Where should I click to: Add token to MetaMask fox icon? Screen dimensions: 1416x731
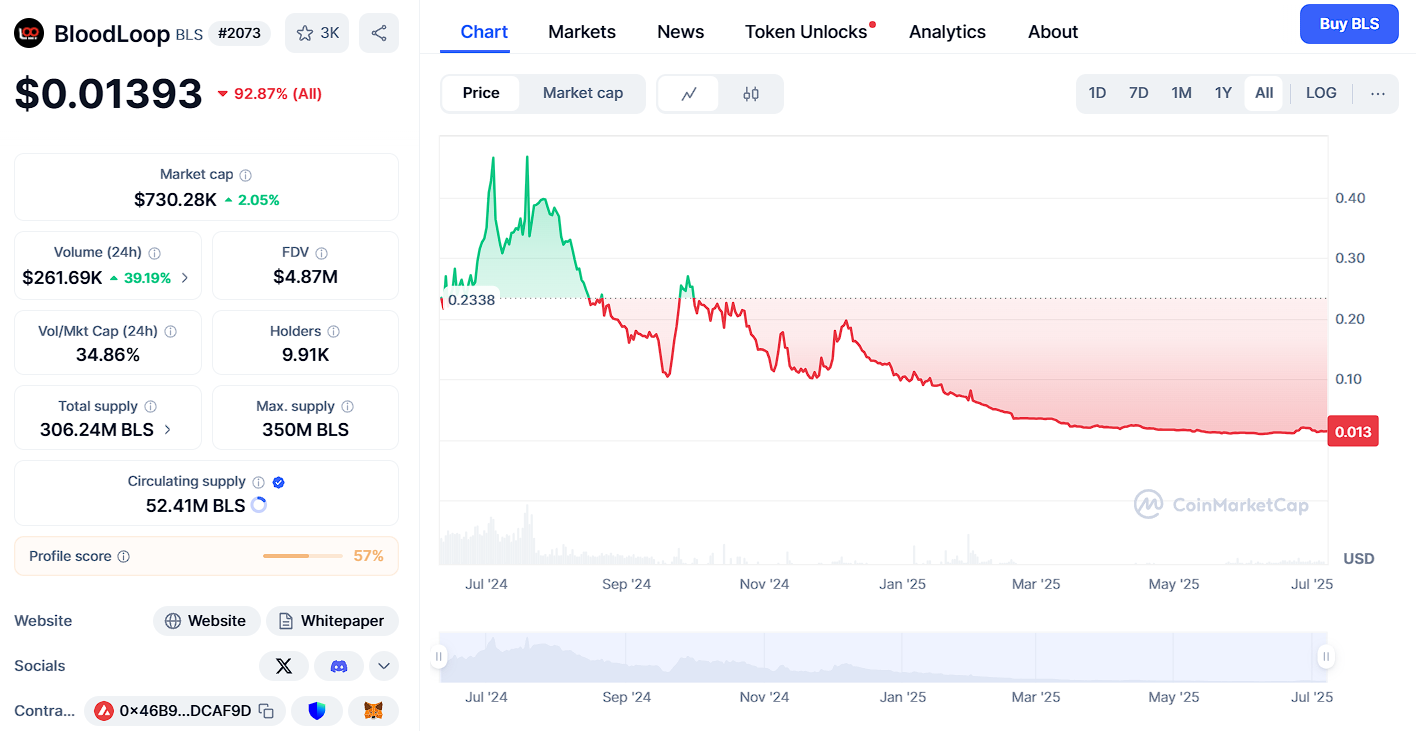click(x=373, y=711)
